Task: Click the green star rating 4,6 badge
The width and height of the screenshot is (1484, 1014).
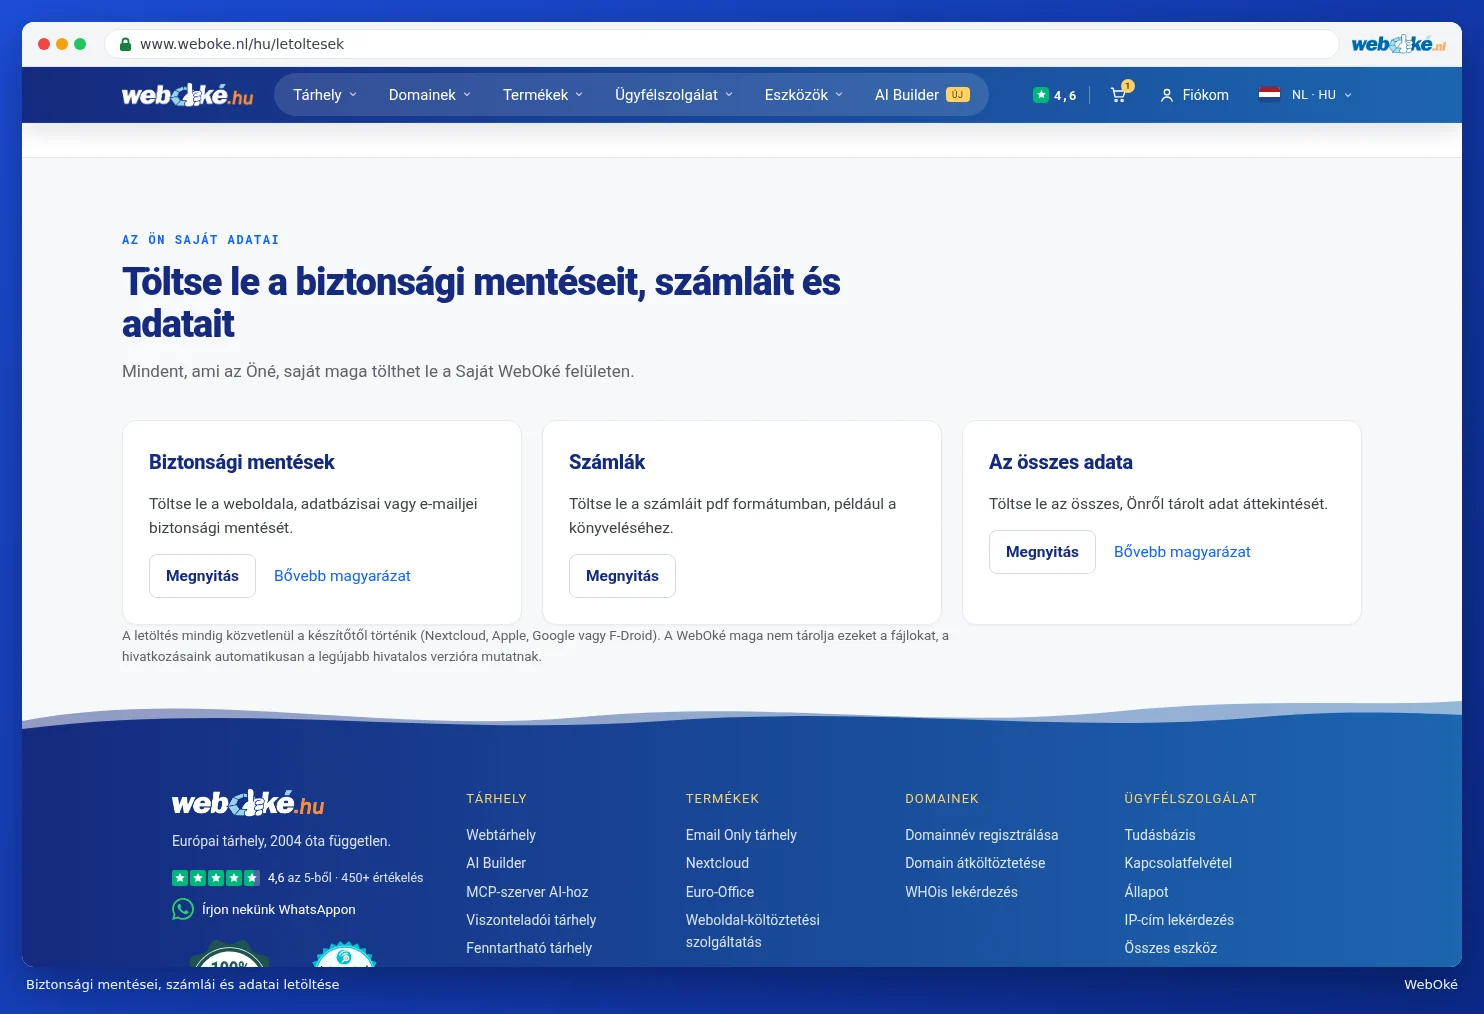Action: 1055,95
